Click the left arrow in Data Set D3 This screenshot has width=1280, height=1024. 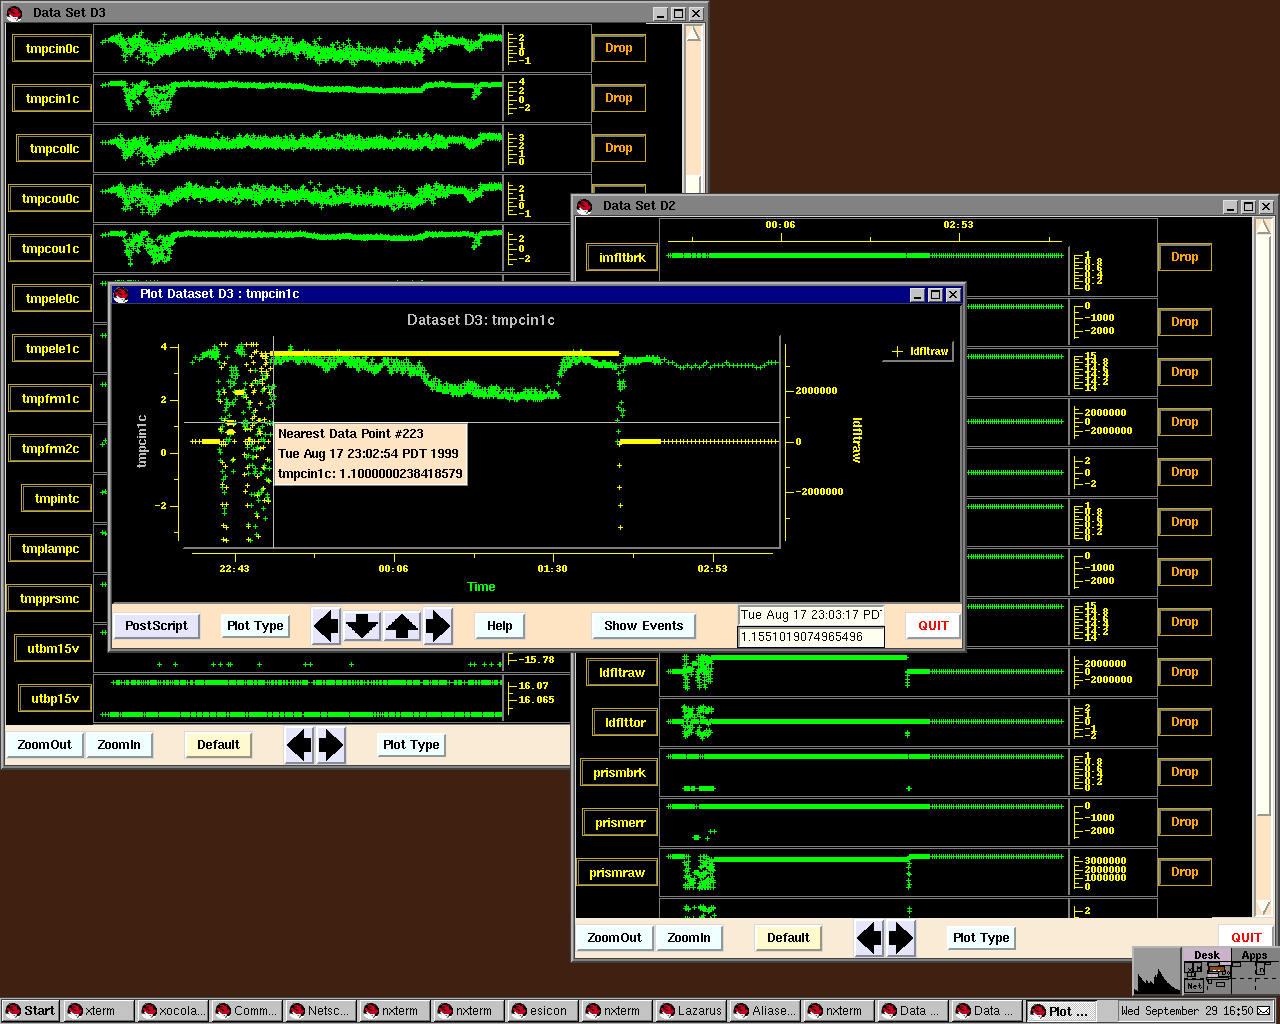pyautogui.click(x=299, y=745)
